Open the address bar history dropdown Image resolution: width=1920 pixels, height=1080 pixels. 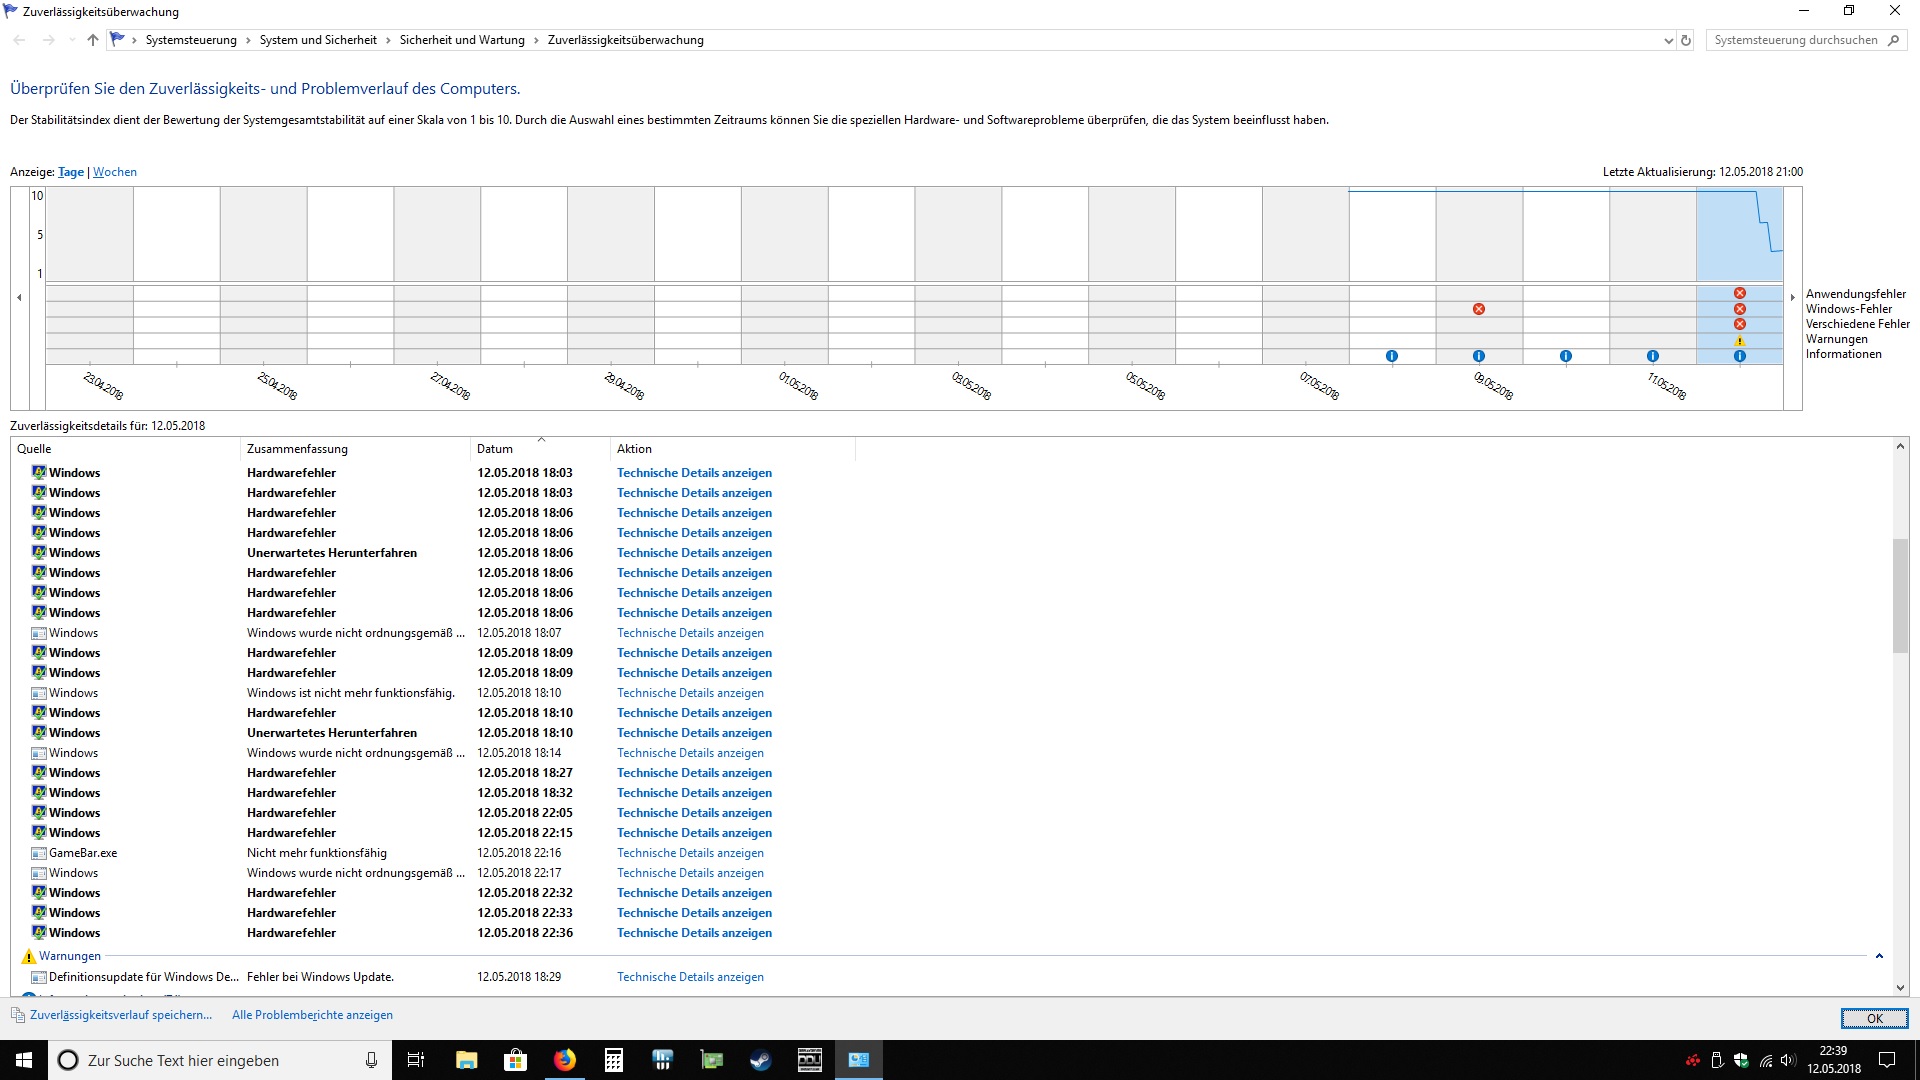point(1668,41)
